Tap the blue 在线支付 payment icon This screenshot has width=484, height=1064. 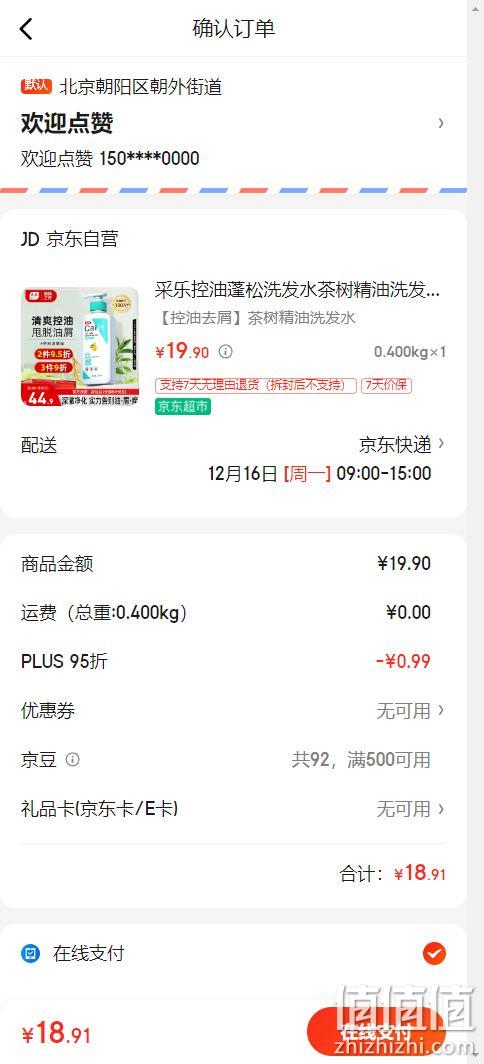tap(31, 954)
